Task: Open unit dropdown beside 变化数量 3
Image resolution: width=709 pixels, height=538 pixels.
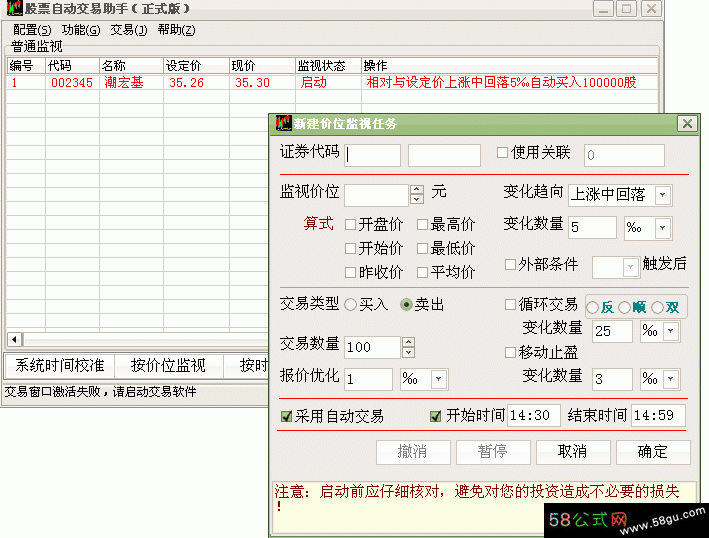Action: click(671, 379)
